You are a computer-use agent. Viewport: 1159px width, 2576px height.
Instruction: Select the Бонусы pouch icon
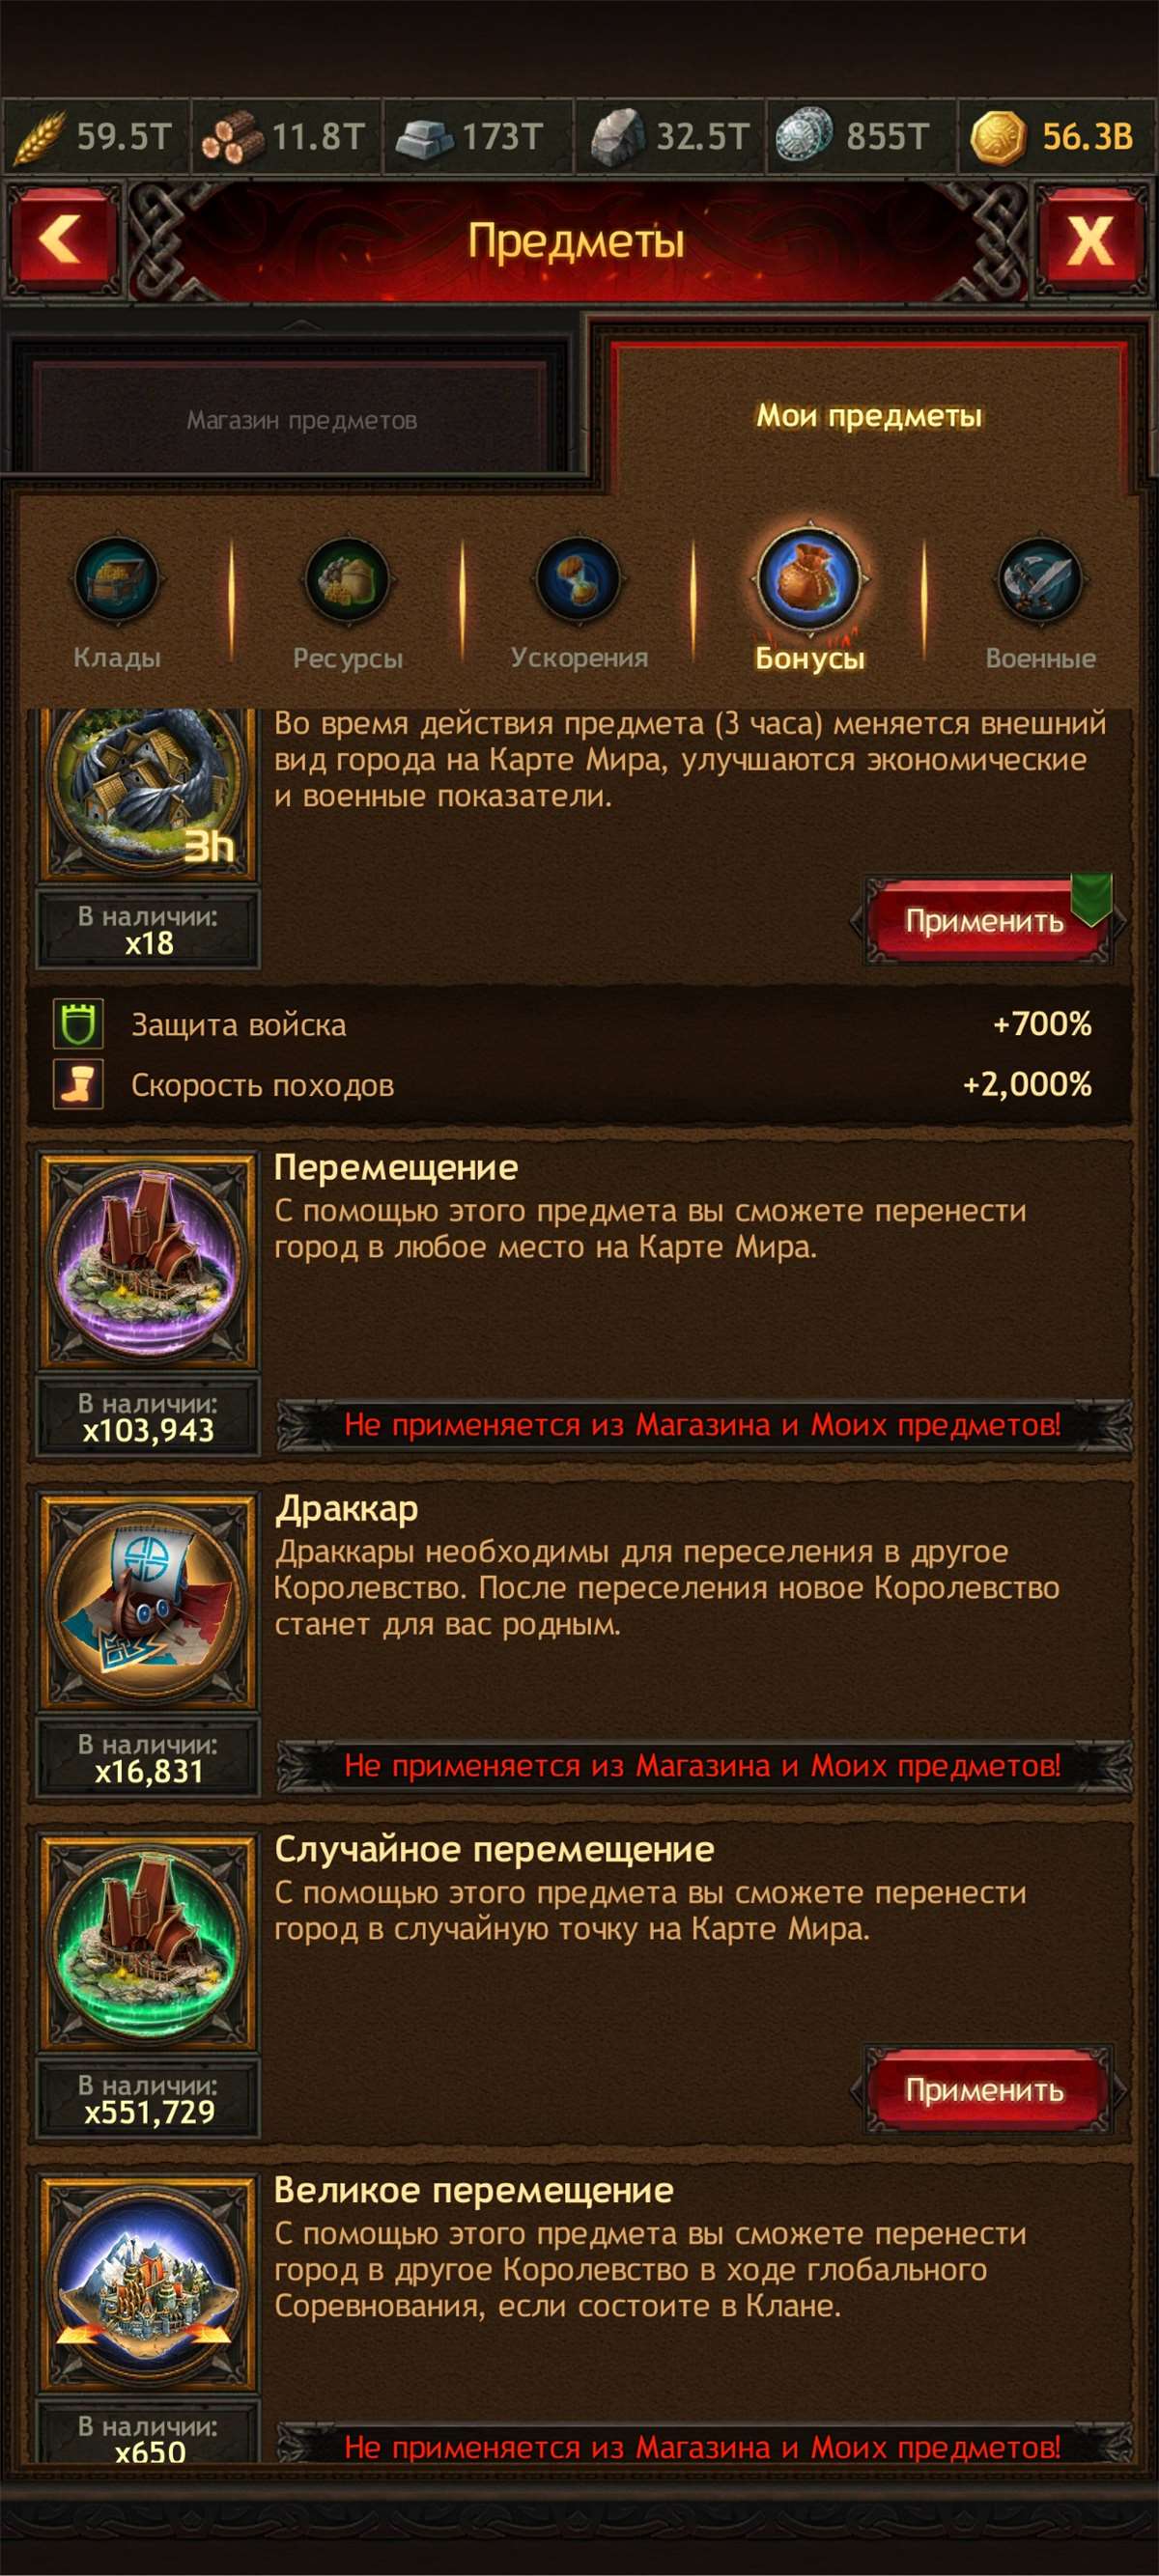[809, 577]
